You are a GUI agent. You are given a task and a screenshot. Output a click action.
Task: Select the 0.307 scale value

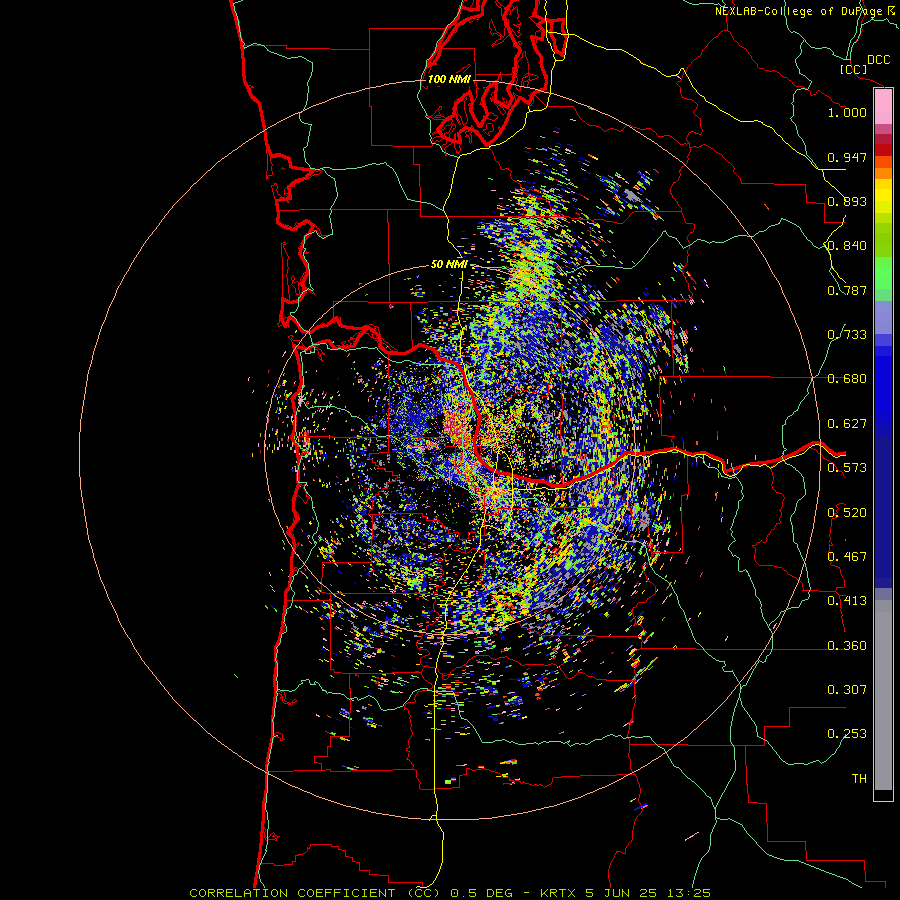(847, 690)
